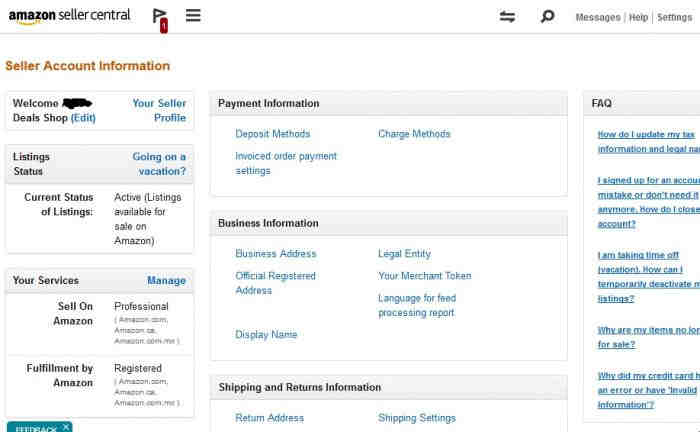The height and width of the screenshot is (432, 700).
Task: Open Deposit Methods link
Action: click(x=273, y=134)
